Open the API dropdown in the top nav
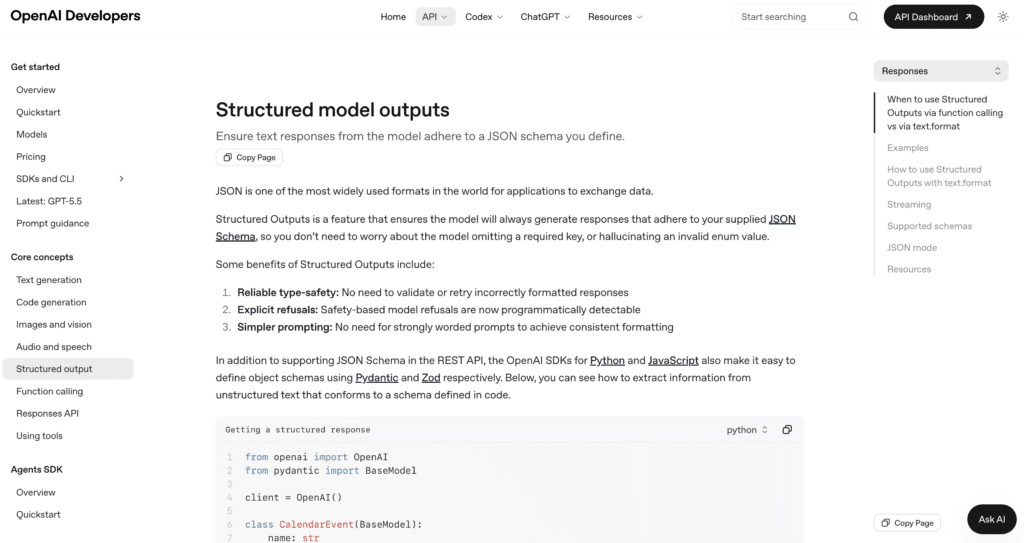The width and height of the screenshot is (1024, 543). [x=435, y=17]
